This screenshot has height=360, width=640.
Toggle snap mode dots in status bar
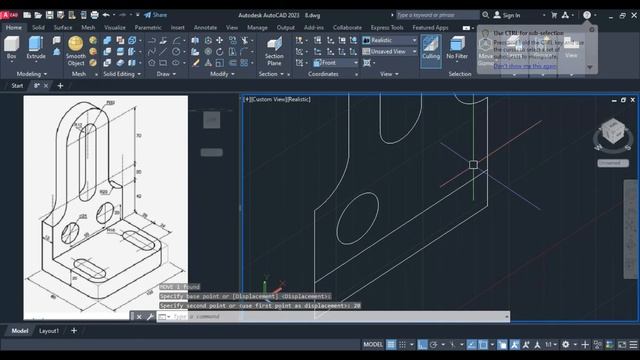click(402, 345)
